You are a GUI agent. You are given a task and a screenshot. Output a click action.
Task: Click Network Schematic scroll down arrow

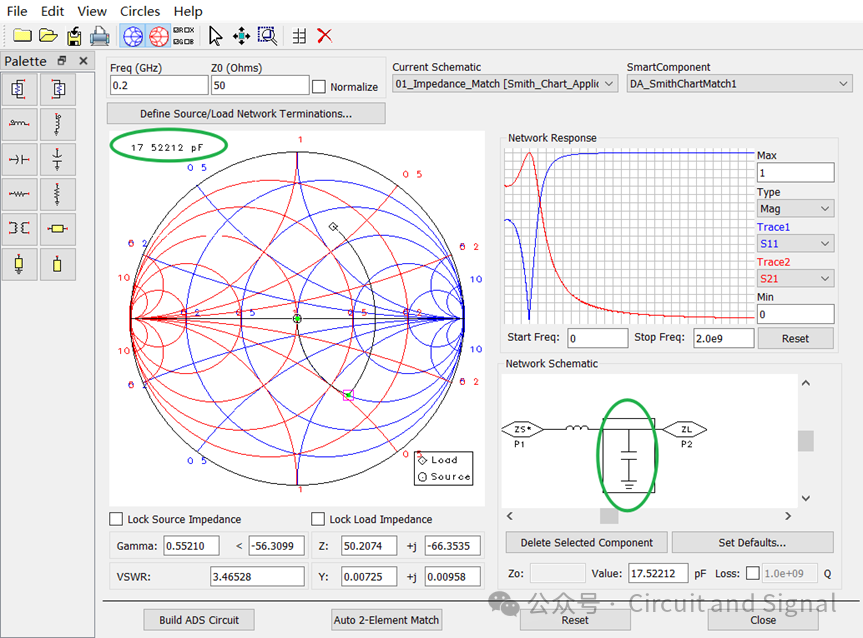coord(806,498)
